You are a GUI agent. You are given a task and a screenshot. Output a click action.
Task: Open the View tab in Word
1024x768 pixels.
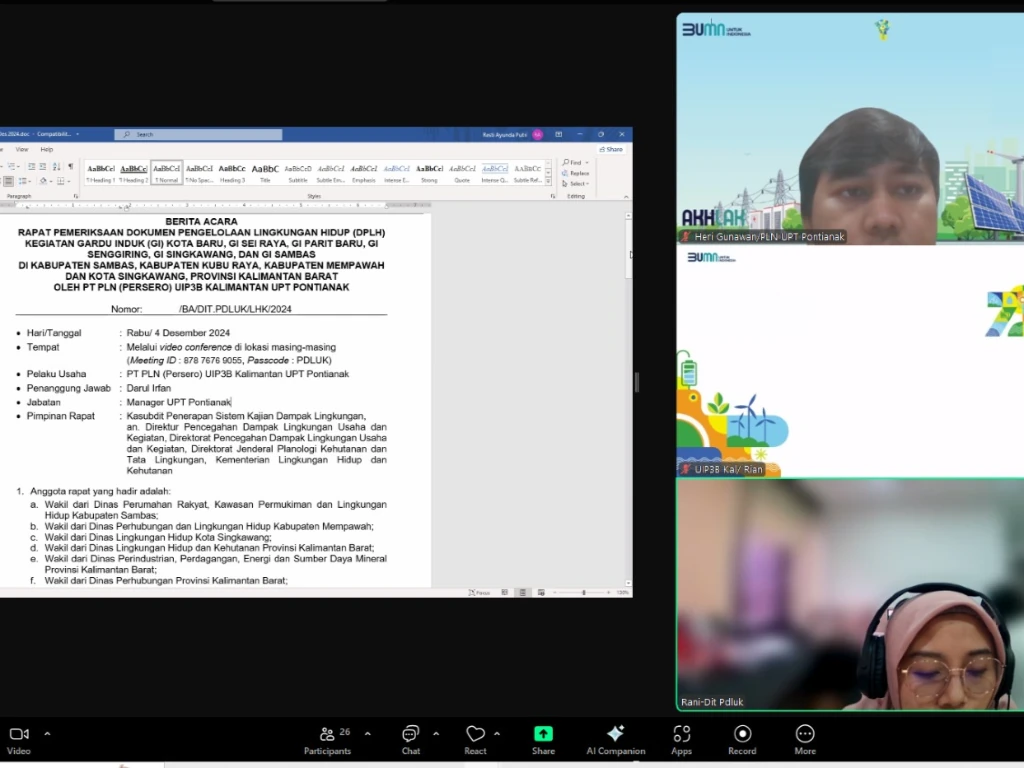(x=21, y=149)
